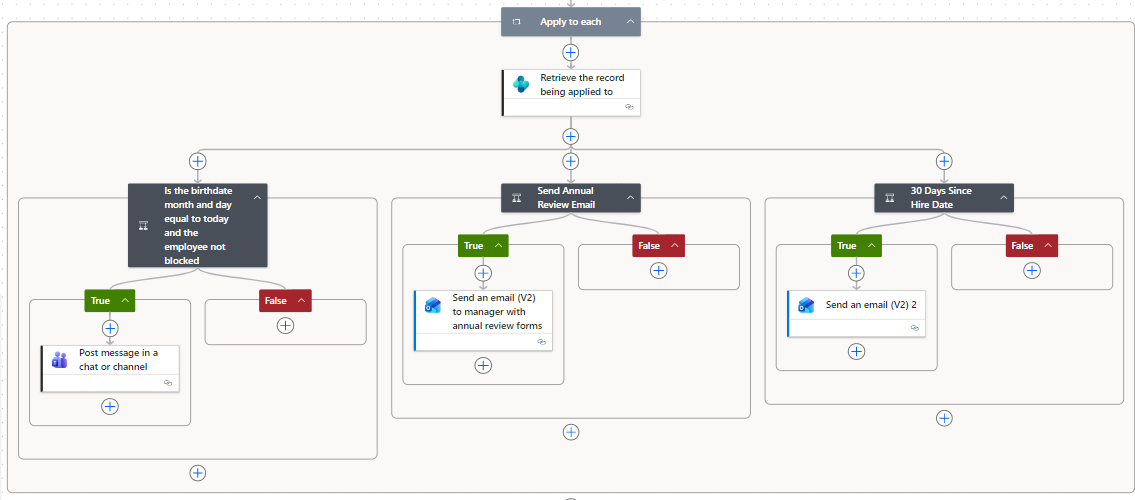This screenshot has height=500, width=1135.
Task: Collapse the birthdate month and day condition
Action: (x=257, y=197)
